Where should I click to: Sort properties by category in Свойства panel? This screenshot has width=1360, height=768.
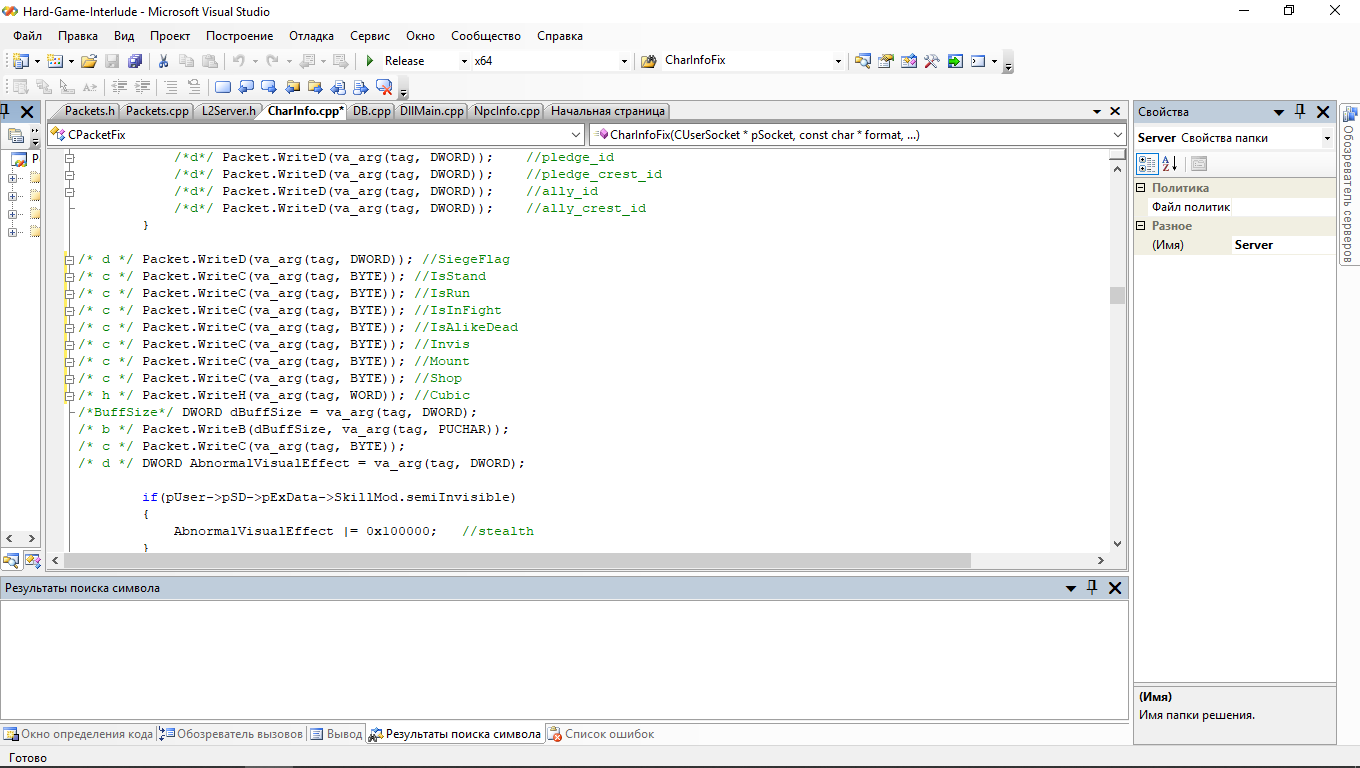[1148, 163]
